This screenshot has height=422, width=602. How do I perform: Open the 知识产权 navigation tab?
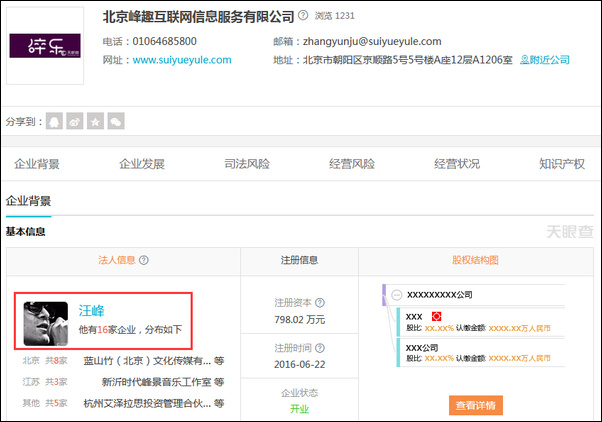point(562,164)
